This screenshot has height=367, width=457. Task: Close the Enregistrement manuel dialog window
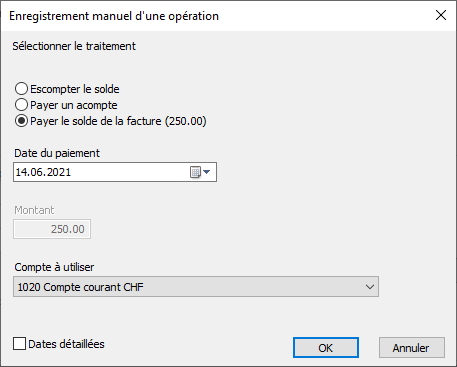click(x=441, y=15)
